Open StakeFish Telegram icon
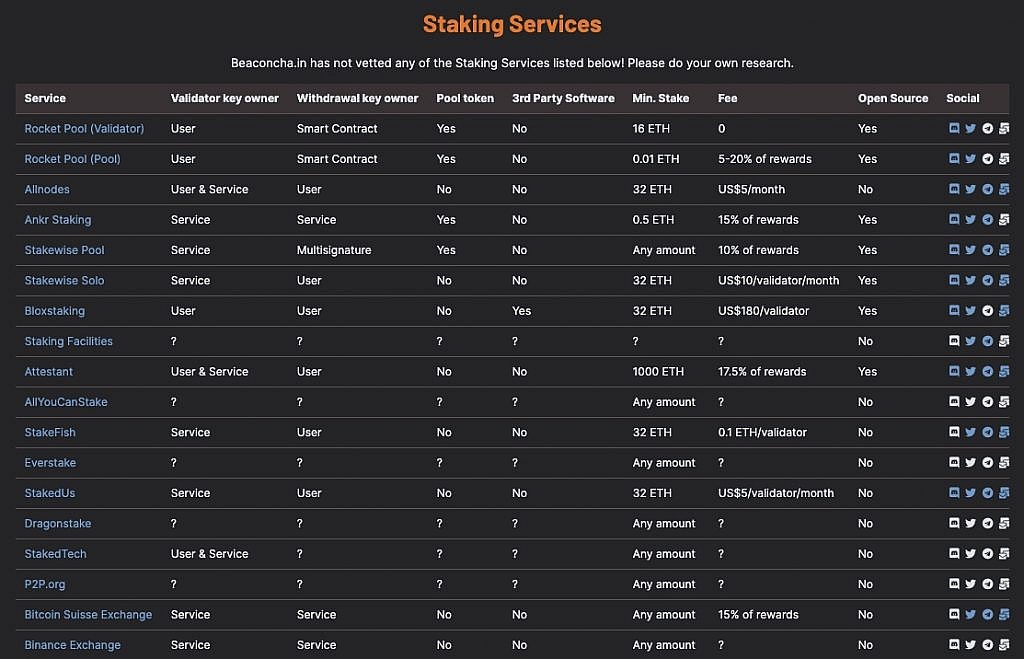The width and height of the screenshot is (1024, 659). [987, 433]
